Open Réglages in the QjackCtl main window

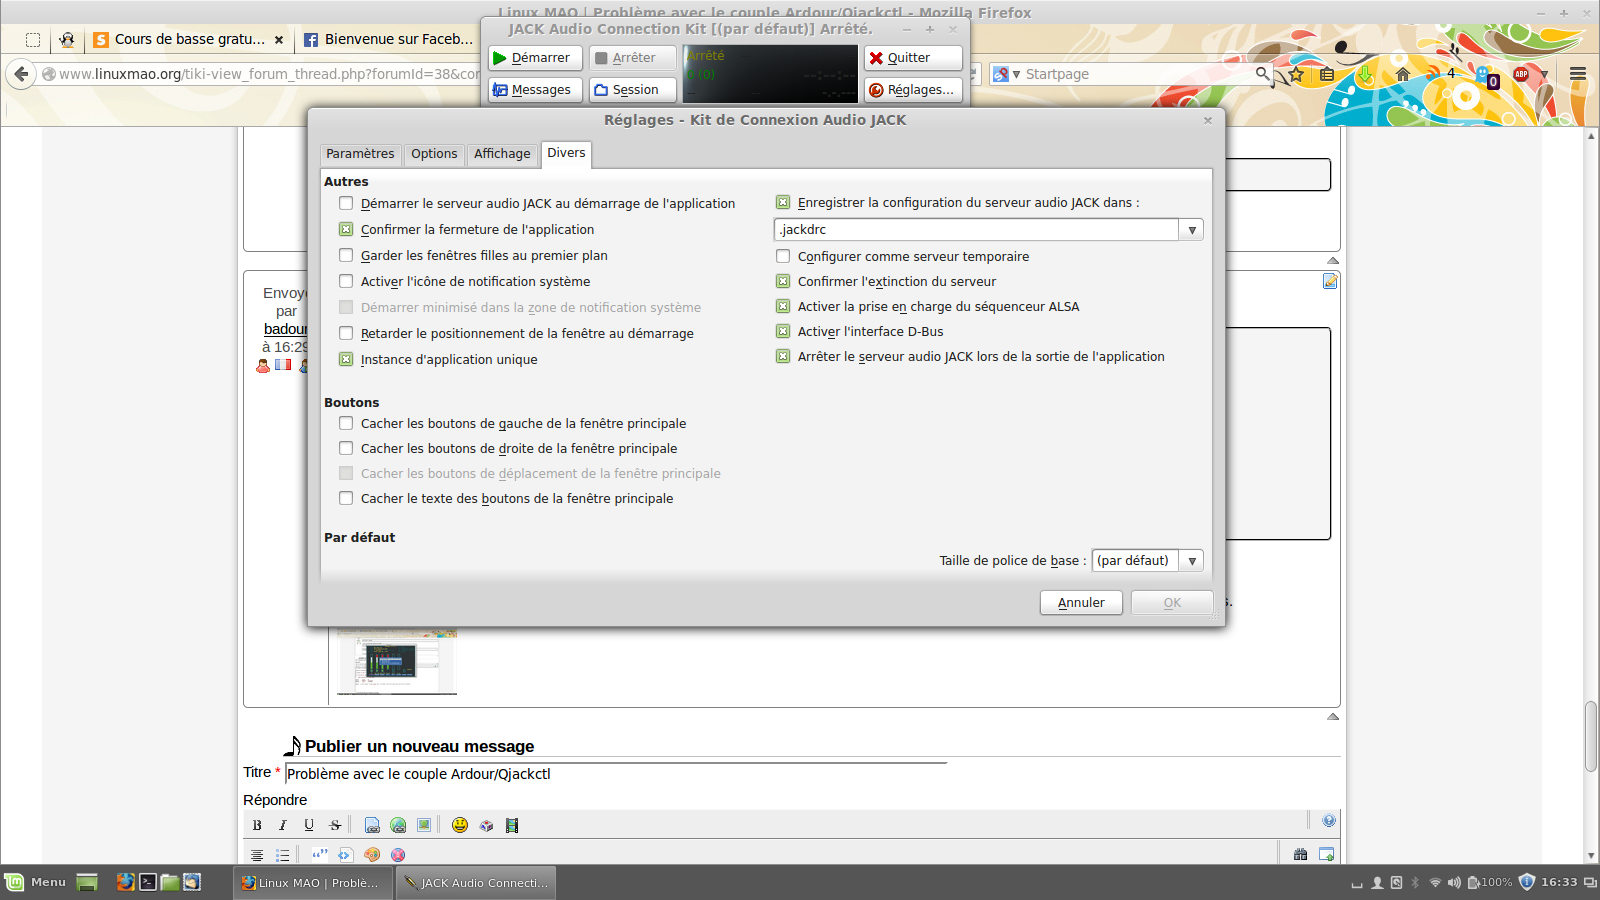click(913, 90)
